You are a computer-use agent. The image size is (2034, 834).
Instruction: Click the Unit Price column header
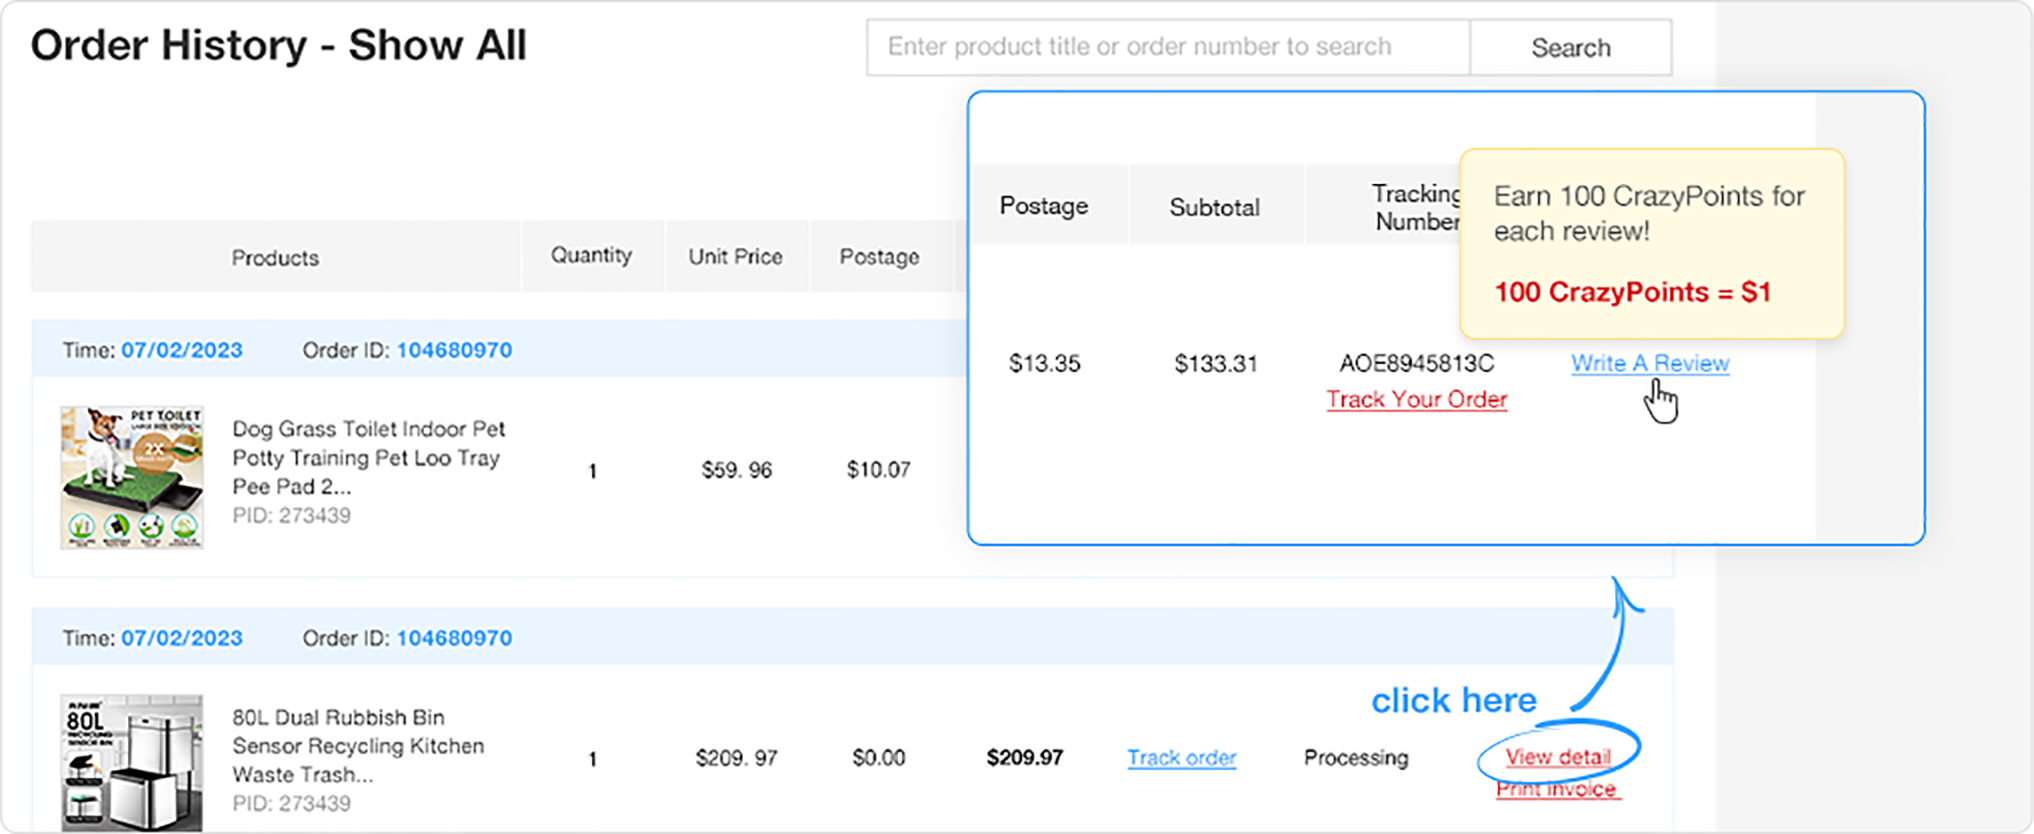[x=735, y=257]
